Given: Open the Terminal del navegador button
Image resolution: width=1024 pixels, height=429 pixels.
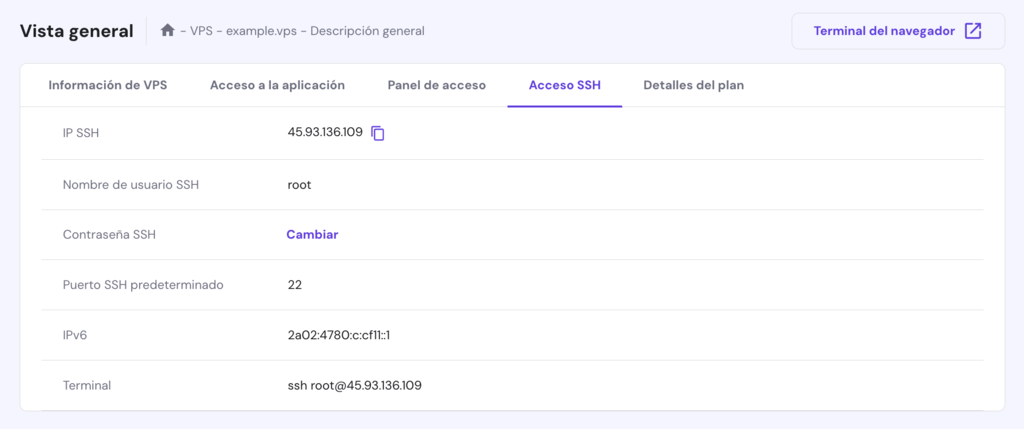Looking at the screenshot, I should (x=886, y=31).
